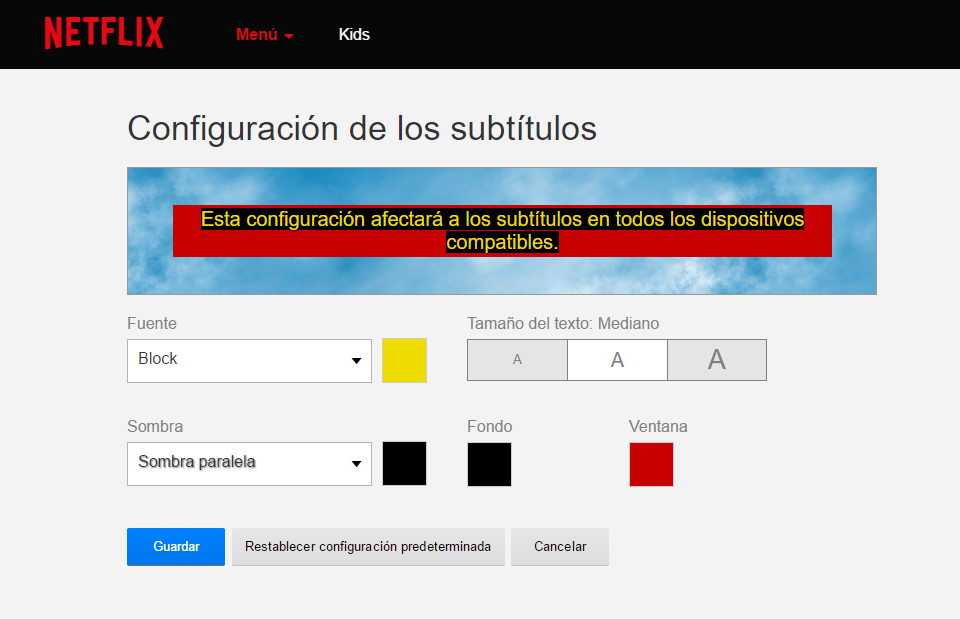Select the large text size option

(716, 359)
